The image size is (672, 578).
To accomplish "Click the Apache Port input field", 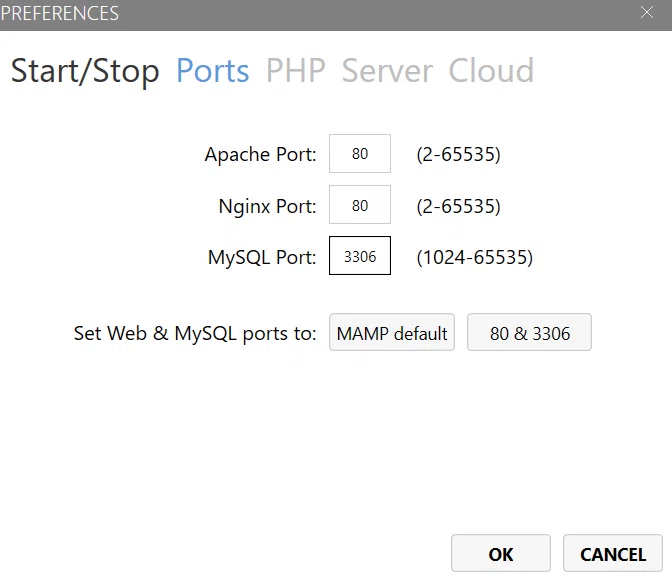I will (x=360, y=153).
